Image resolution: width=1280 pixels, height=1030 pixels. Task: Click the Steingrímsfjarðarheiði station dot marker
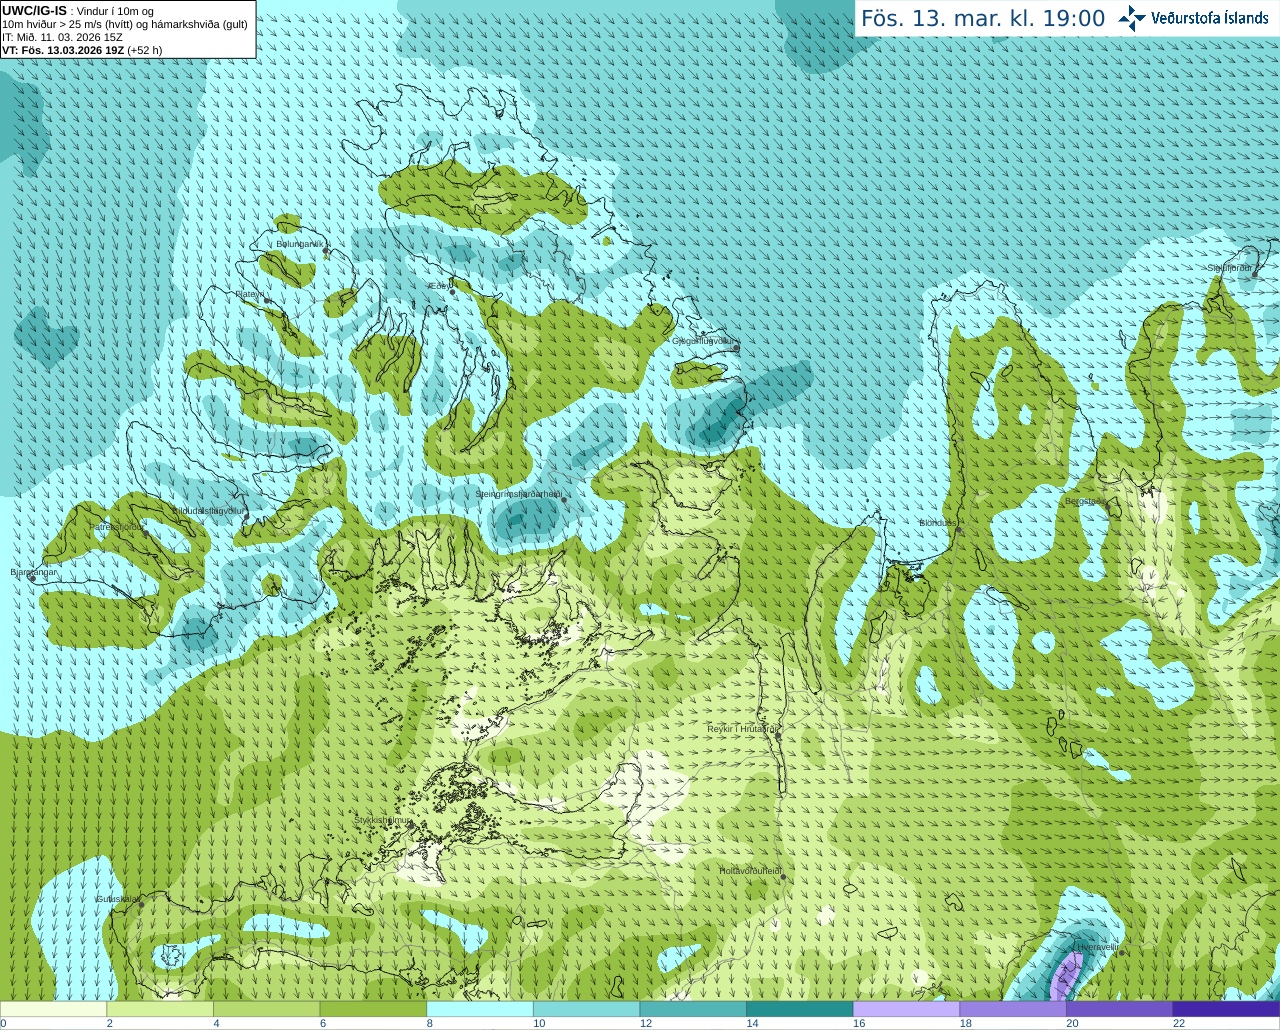564,500
